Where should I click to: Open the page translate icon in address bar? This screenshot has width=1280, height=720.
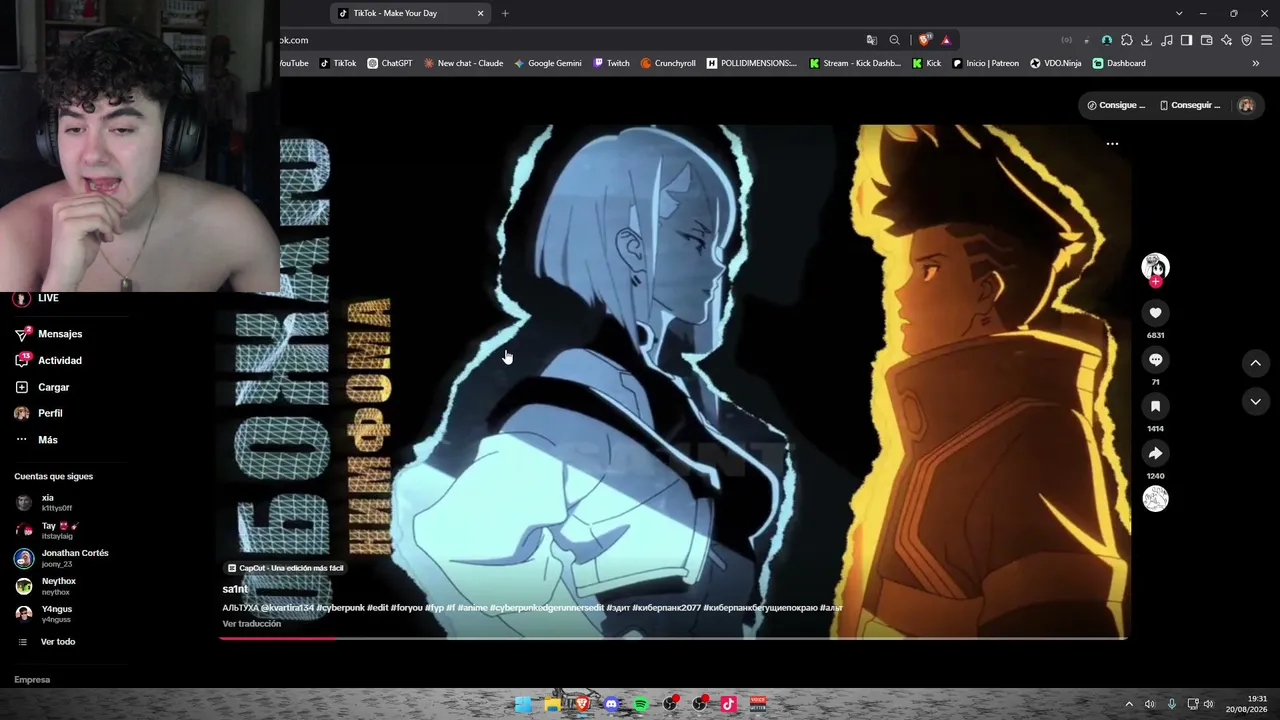(872, 40)
